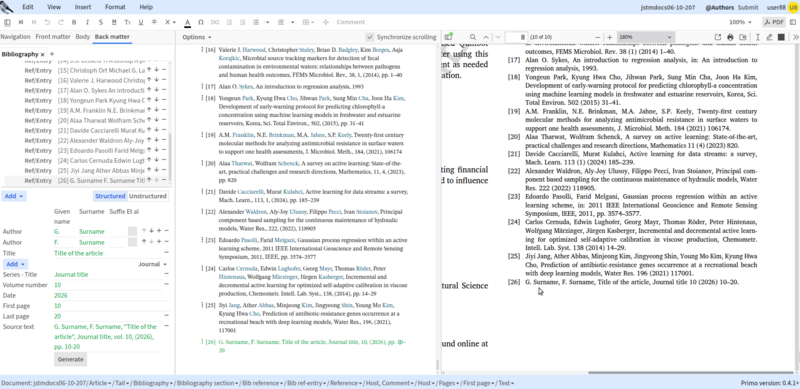
Task: Click the undo arrow in the toolbar
Action: coord(47,22)
